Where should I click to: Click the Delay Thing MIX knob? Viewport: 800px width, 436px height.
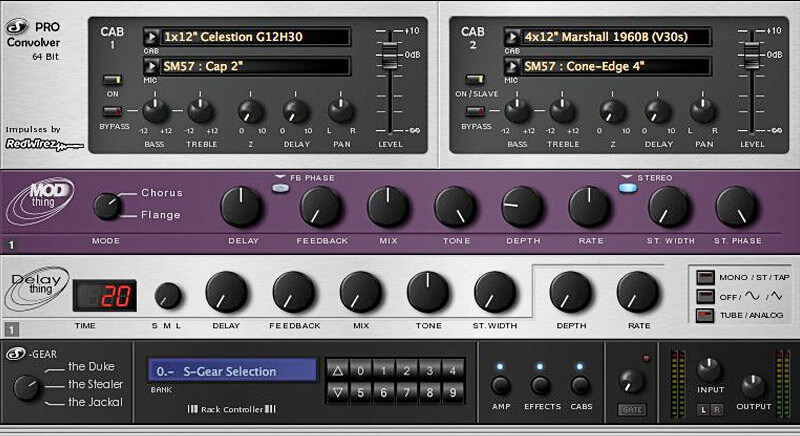pos(361,292)
